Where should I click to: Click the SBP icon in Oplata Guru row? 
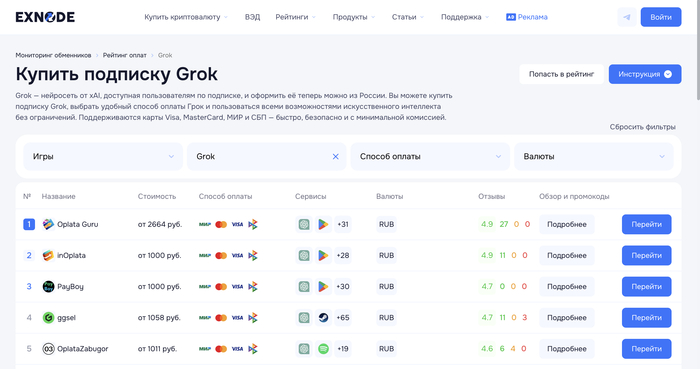pos(253,224)
